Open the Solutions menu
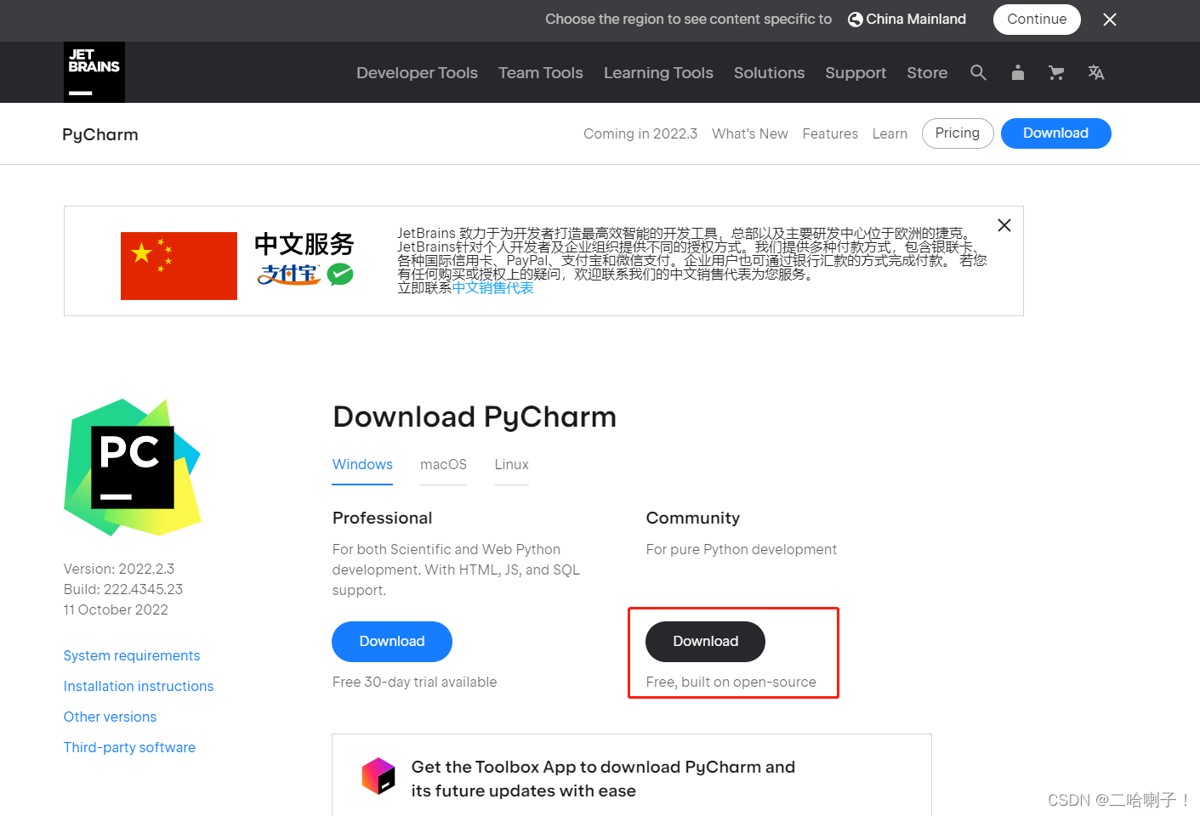 (x=769, y=73)
